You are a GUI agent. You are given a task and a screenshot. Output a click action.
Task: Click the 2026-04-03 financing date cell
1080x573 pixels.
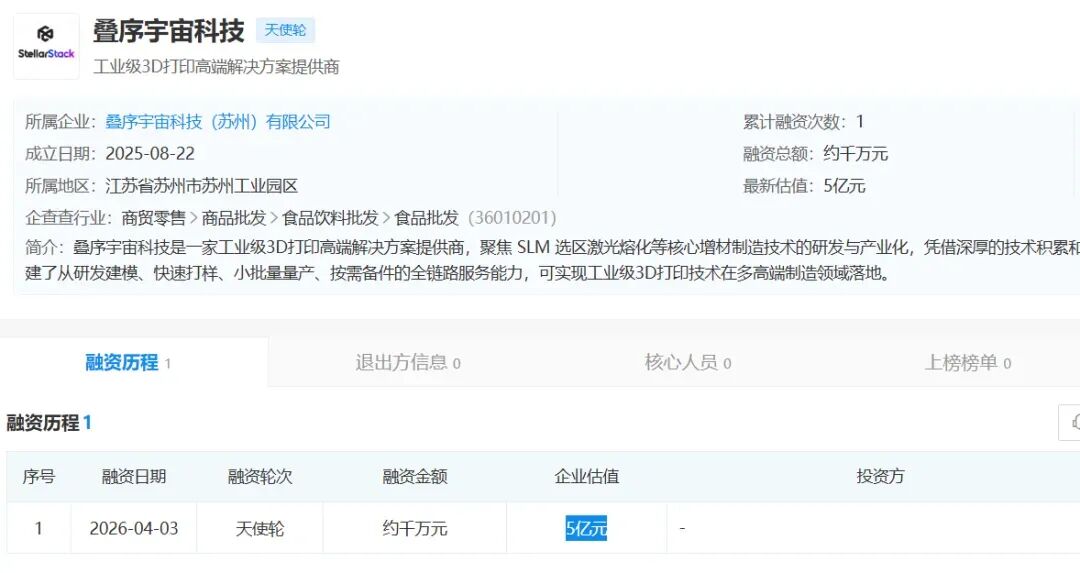point(134,528)
